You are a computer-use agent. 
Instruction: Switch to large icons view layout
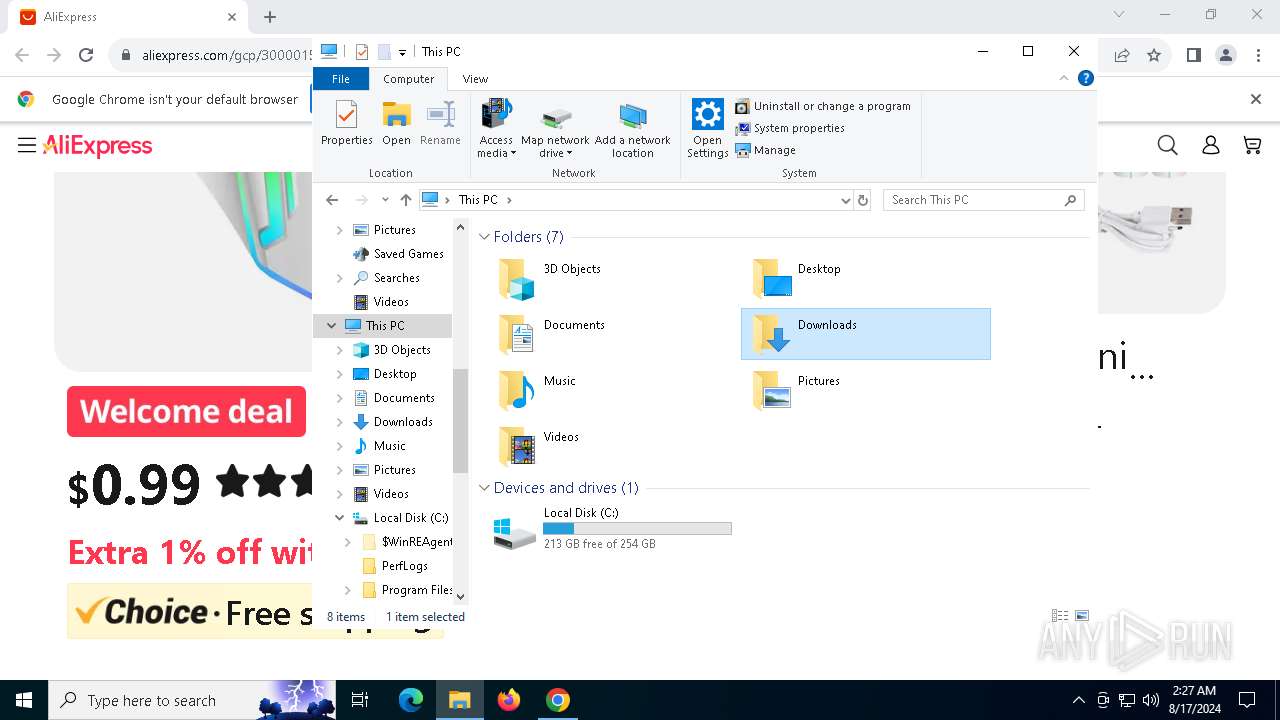(x=1081, y=616)
